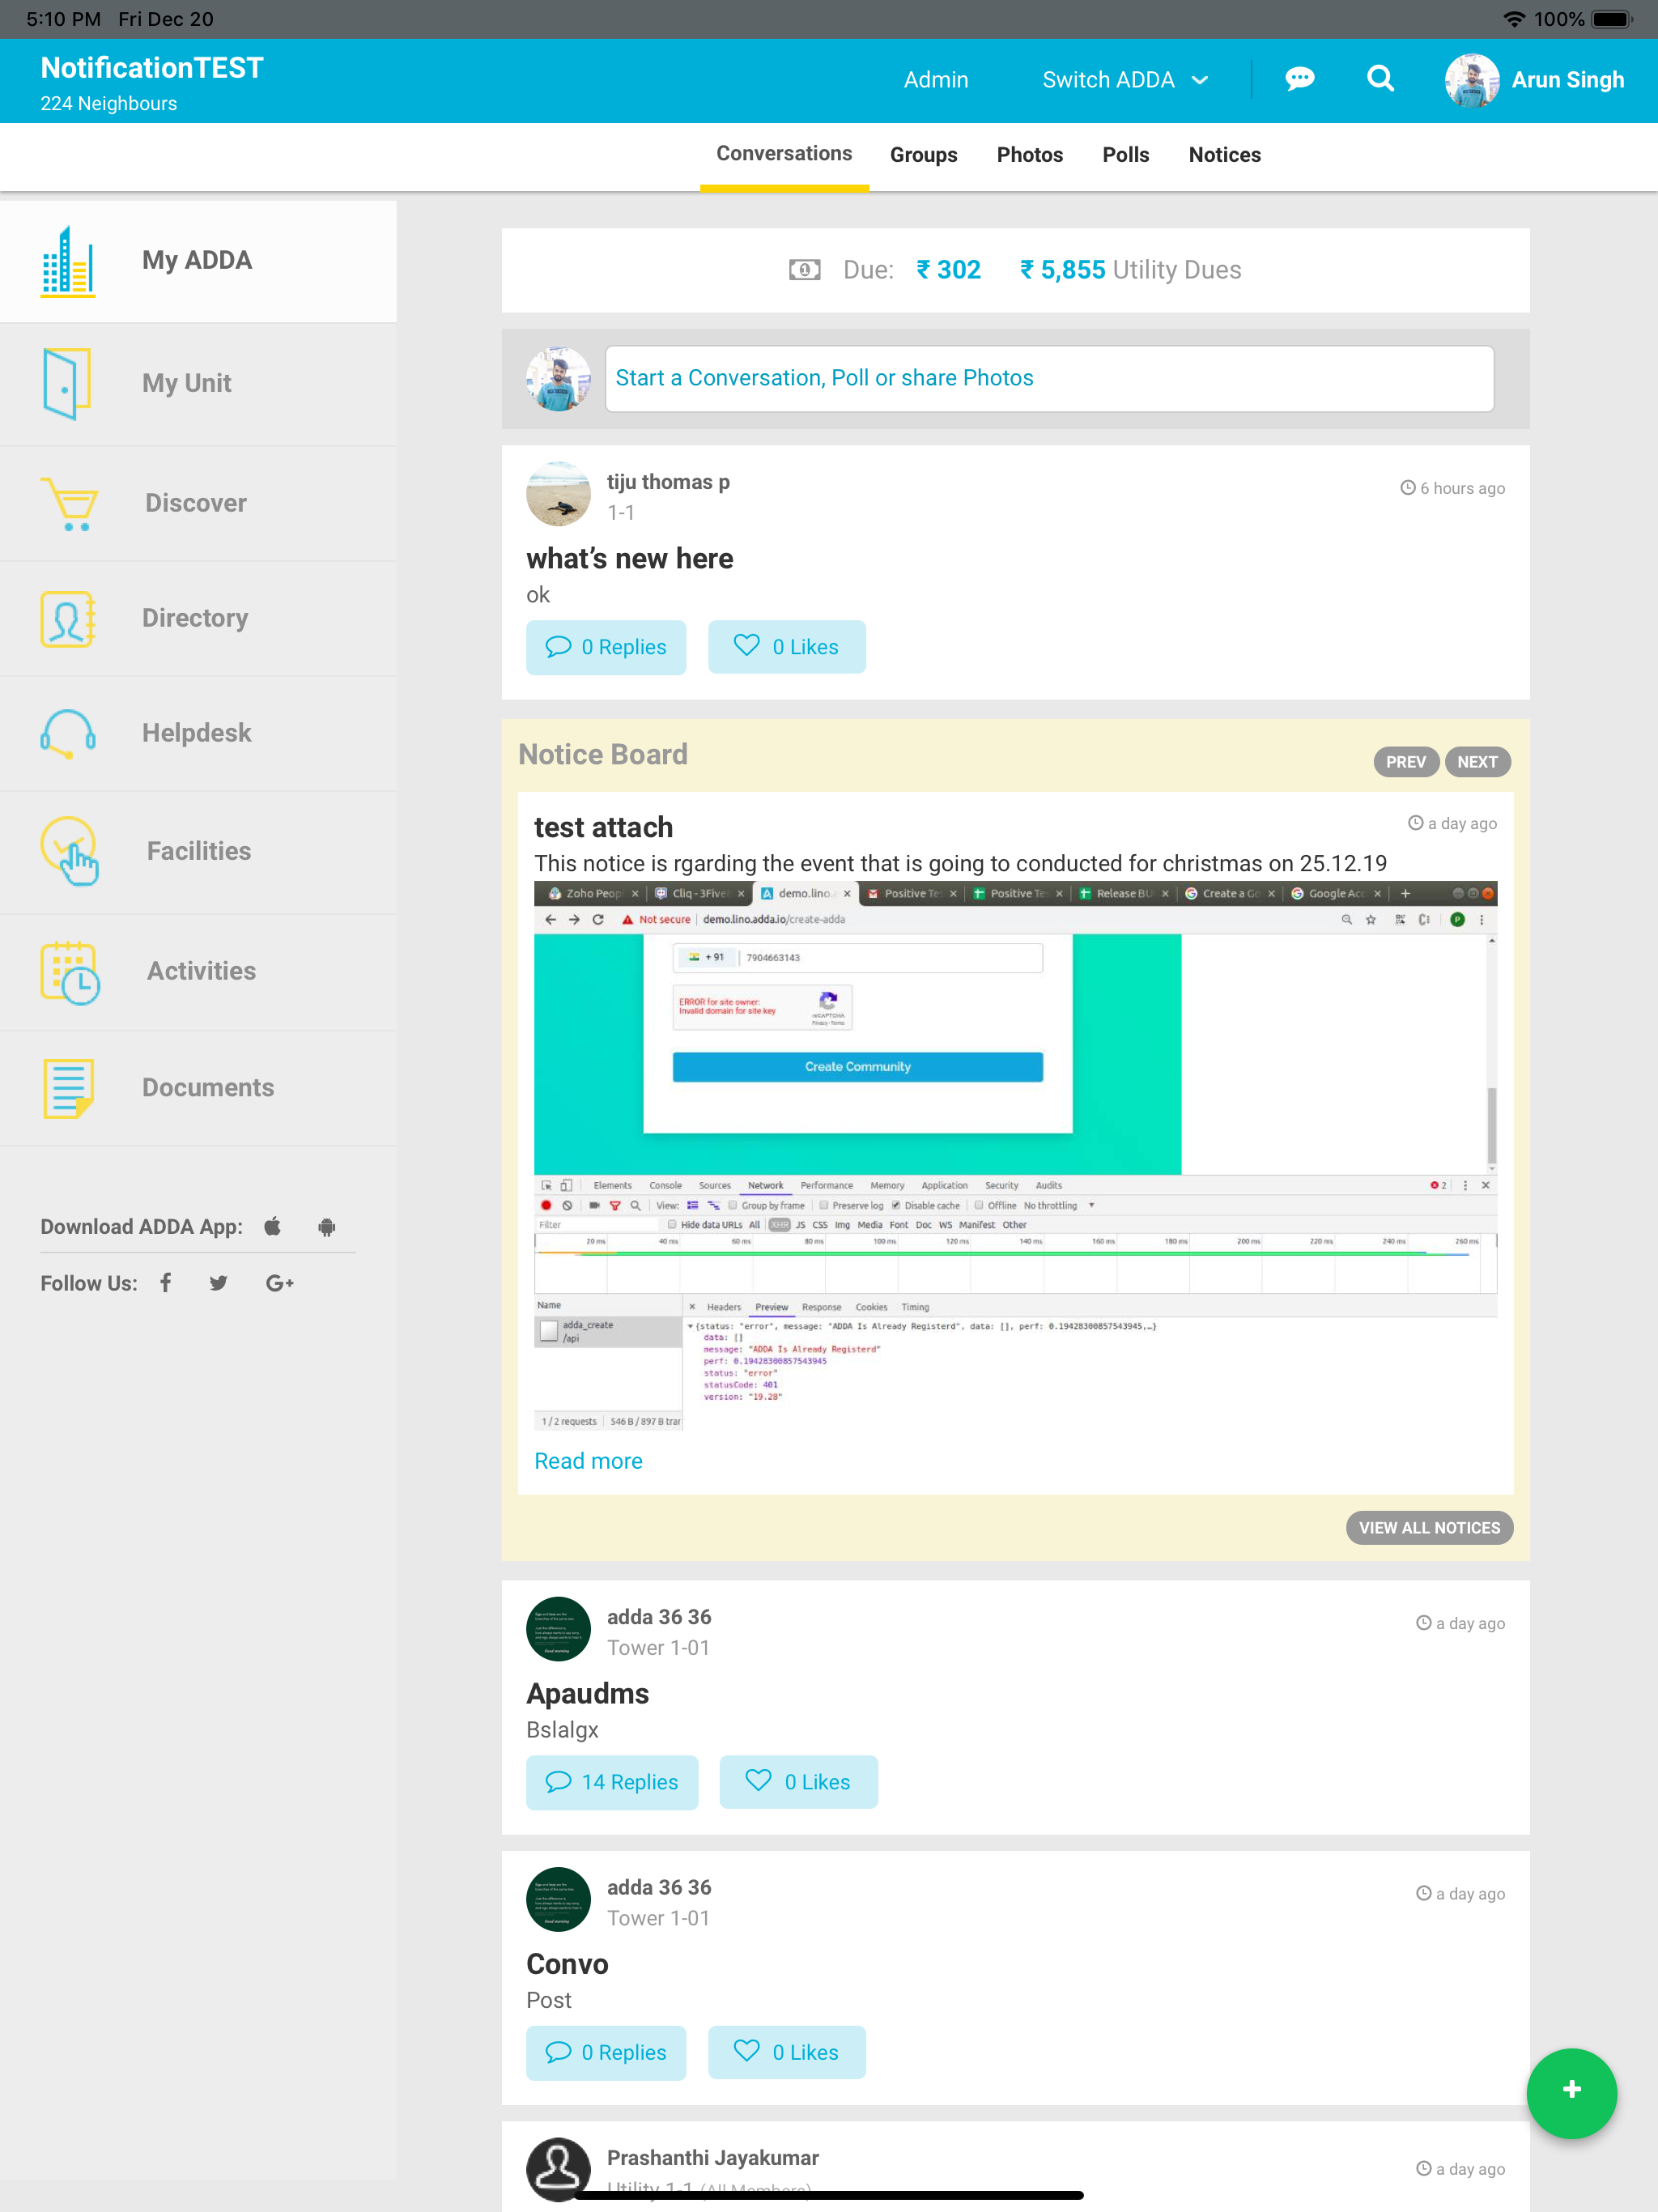This screenshot has height=2212, width=1658.
Task: Open Facilities hand-pointer icon
Action: tap(70, 851)
